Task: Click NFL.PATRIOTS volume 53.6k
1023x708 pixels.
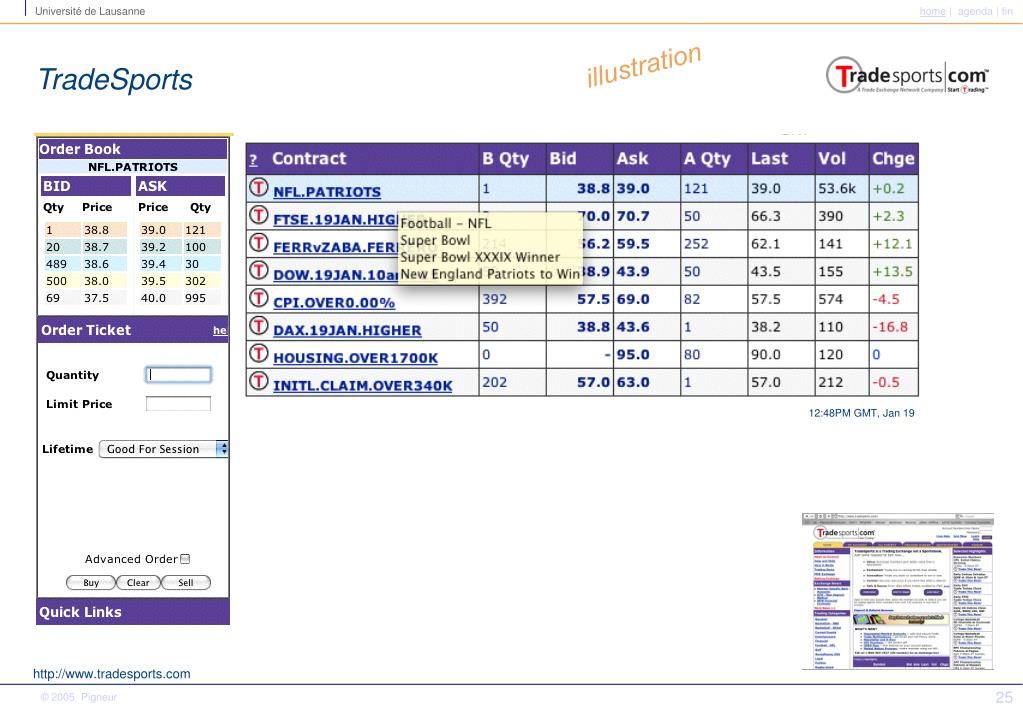Action: point(837,189)
